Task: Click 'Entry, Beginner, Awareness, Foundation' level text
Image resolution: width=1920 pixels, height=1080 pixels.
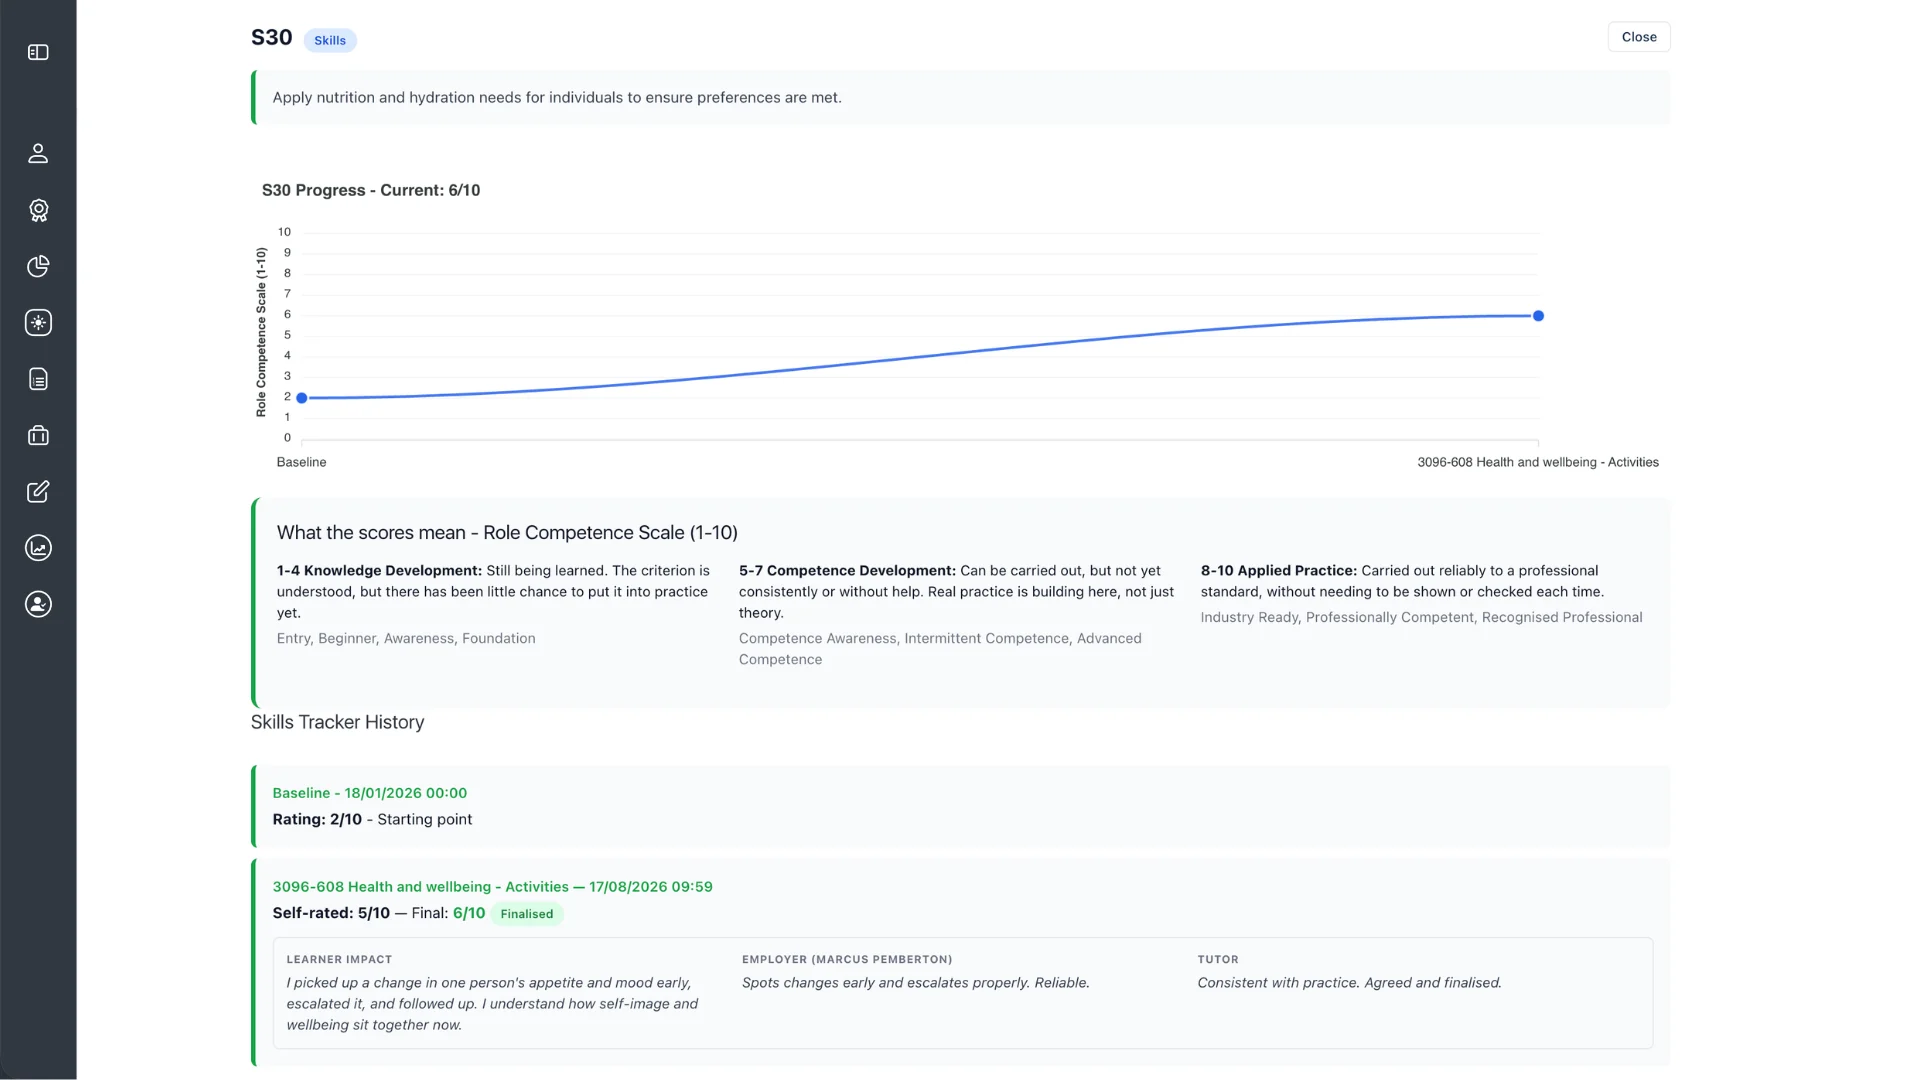Action: pyautogui.click(x=406, y=639)
